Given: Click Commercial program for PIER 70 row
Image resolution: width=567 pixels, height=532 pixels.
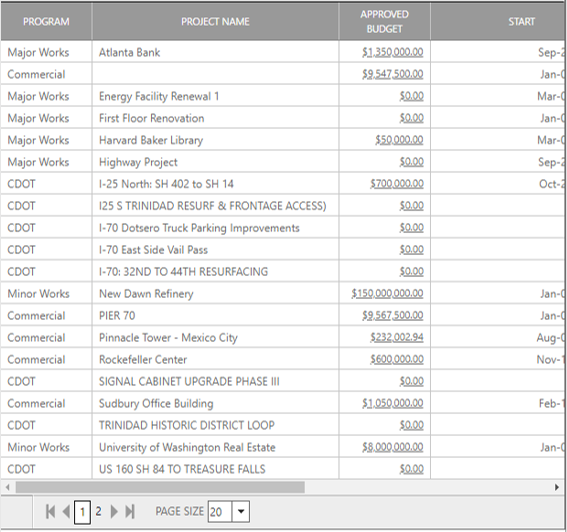Looking at the screenshot, I should pyautogui.click(x=36, y=316).
